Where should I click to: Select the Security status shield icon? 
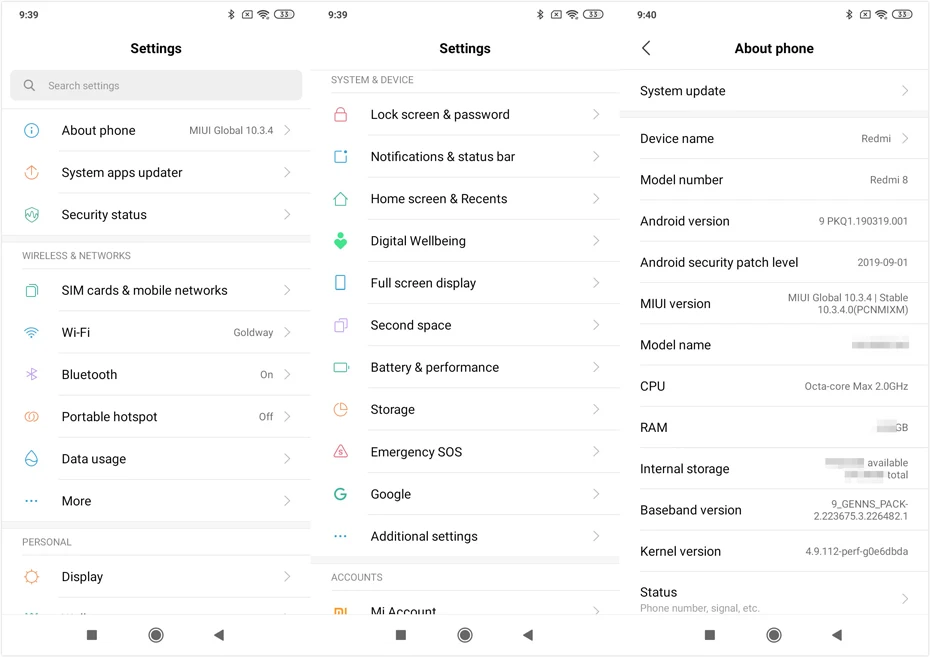point(31,215)
